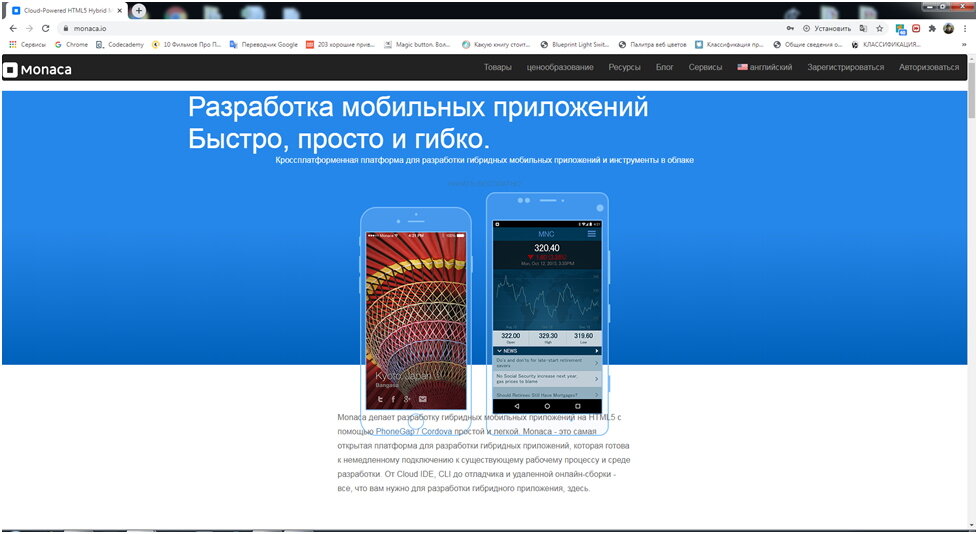Click heading Разработка мобильных приложений
The image size is (978, 534).
pyautogui.click(x=419, y=107)
